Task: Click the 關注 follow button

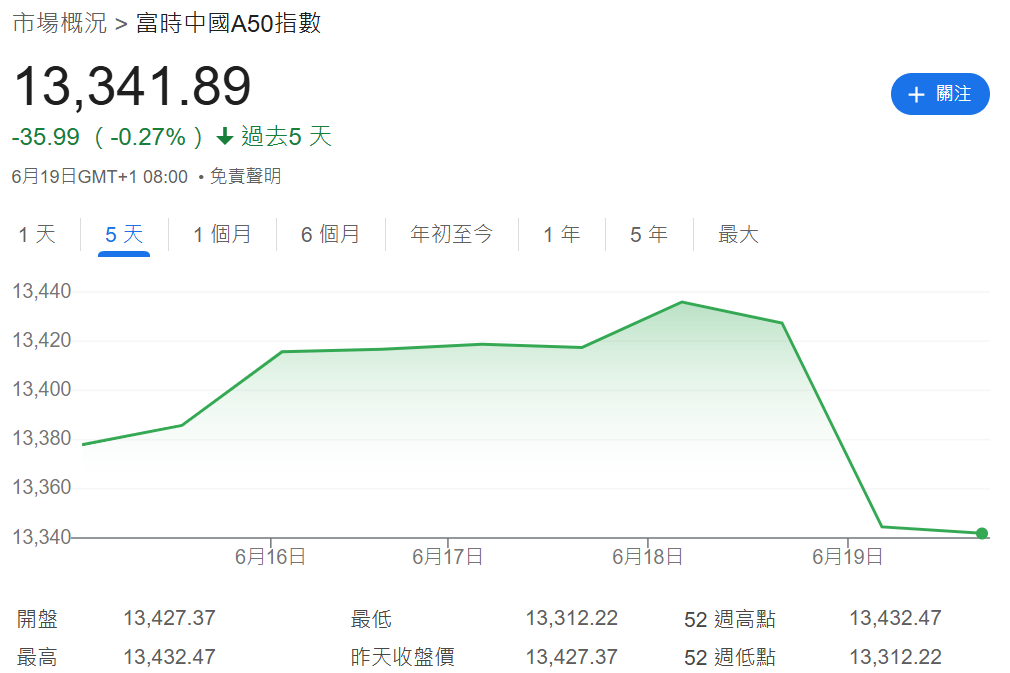Action: coord(940,94)
